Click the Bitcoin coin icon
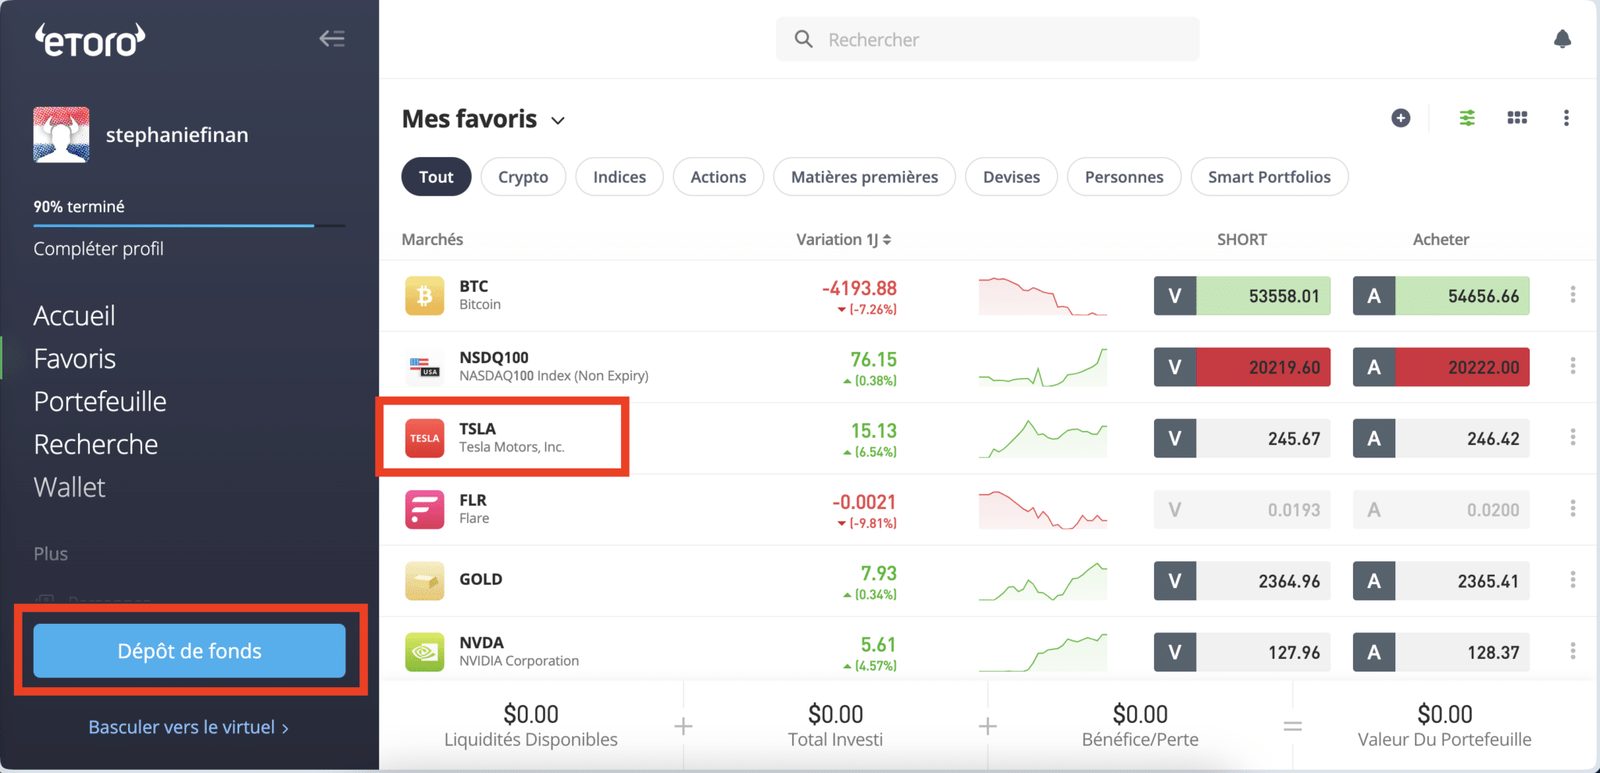The height and width of the screenshot is (773, 1600). pos(424,296)
